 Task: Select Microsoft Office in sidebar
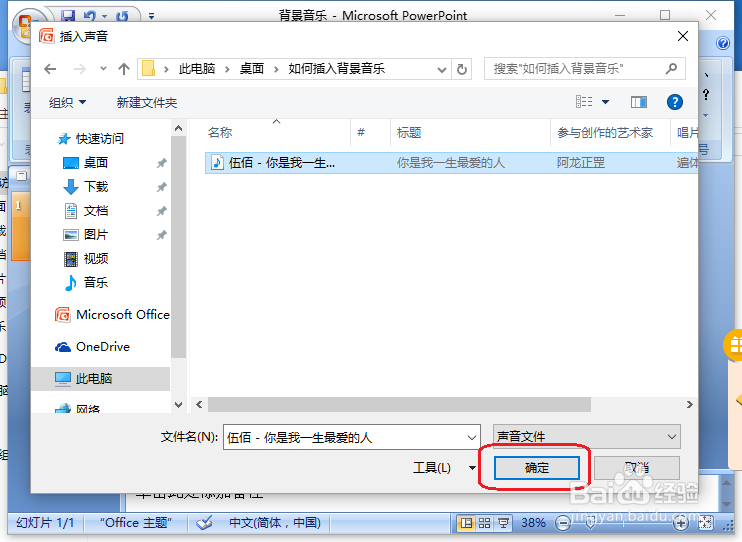(112, 315)
